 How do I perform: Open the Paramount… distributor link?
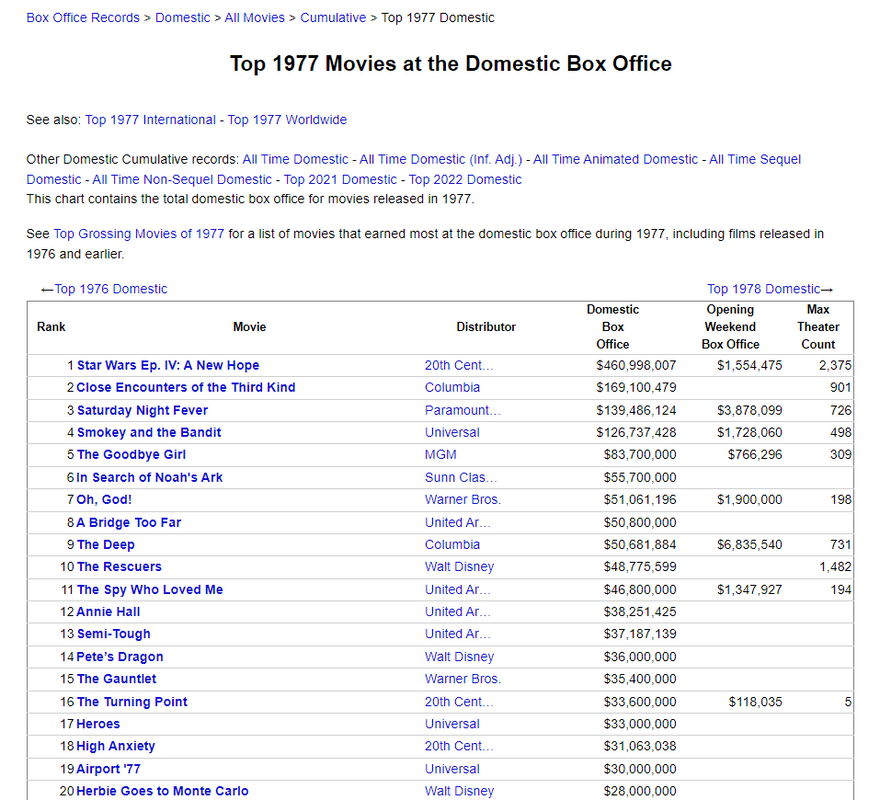click(x=463, y=410)
